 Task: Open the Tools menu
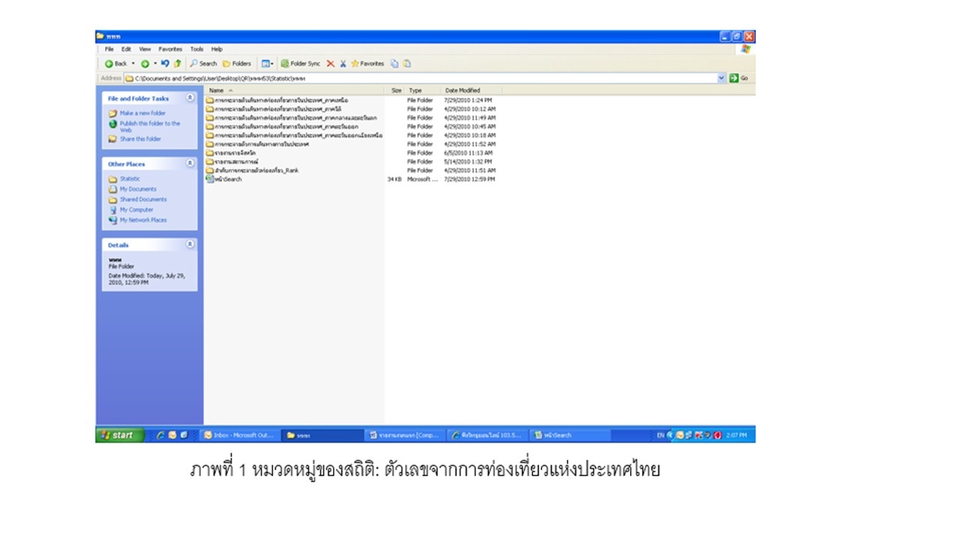coord(197,49)
